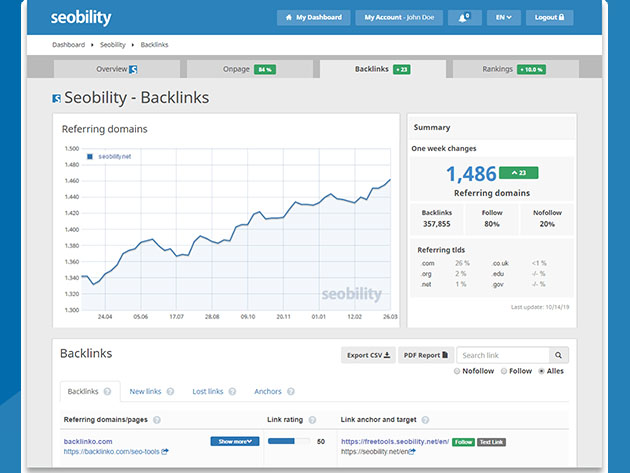The height and width of the screenshot is (473, 630).
Task: Expand Show more for backlinko.com
Action: point(235,441)
